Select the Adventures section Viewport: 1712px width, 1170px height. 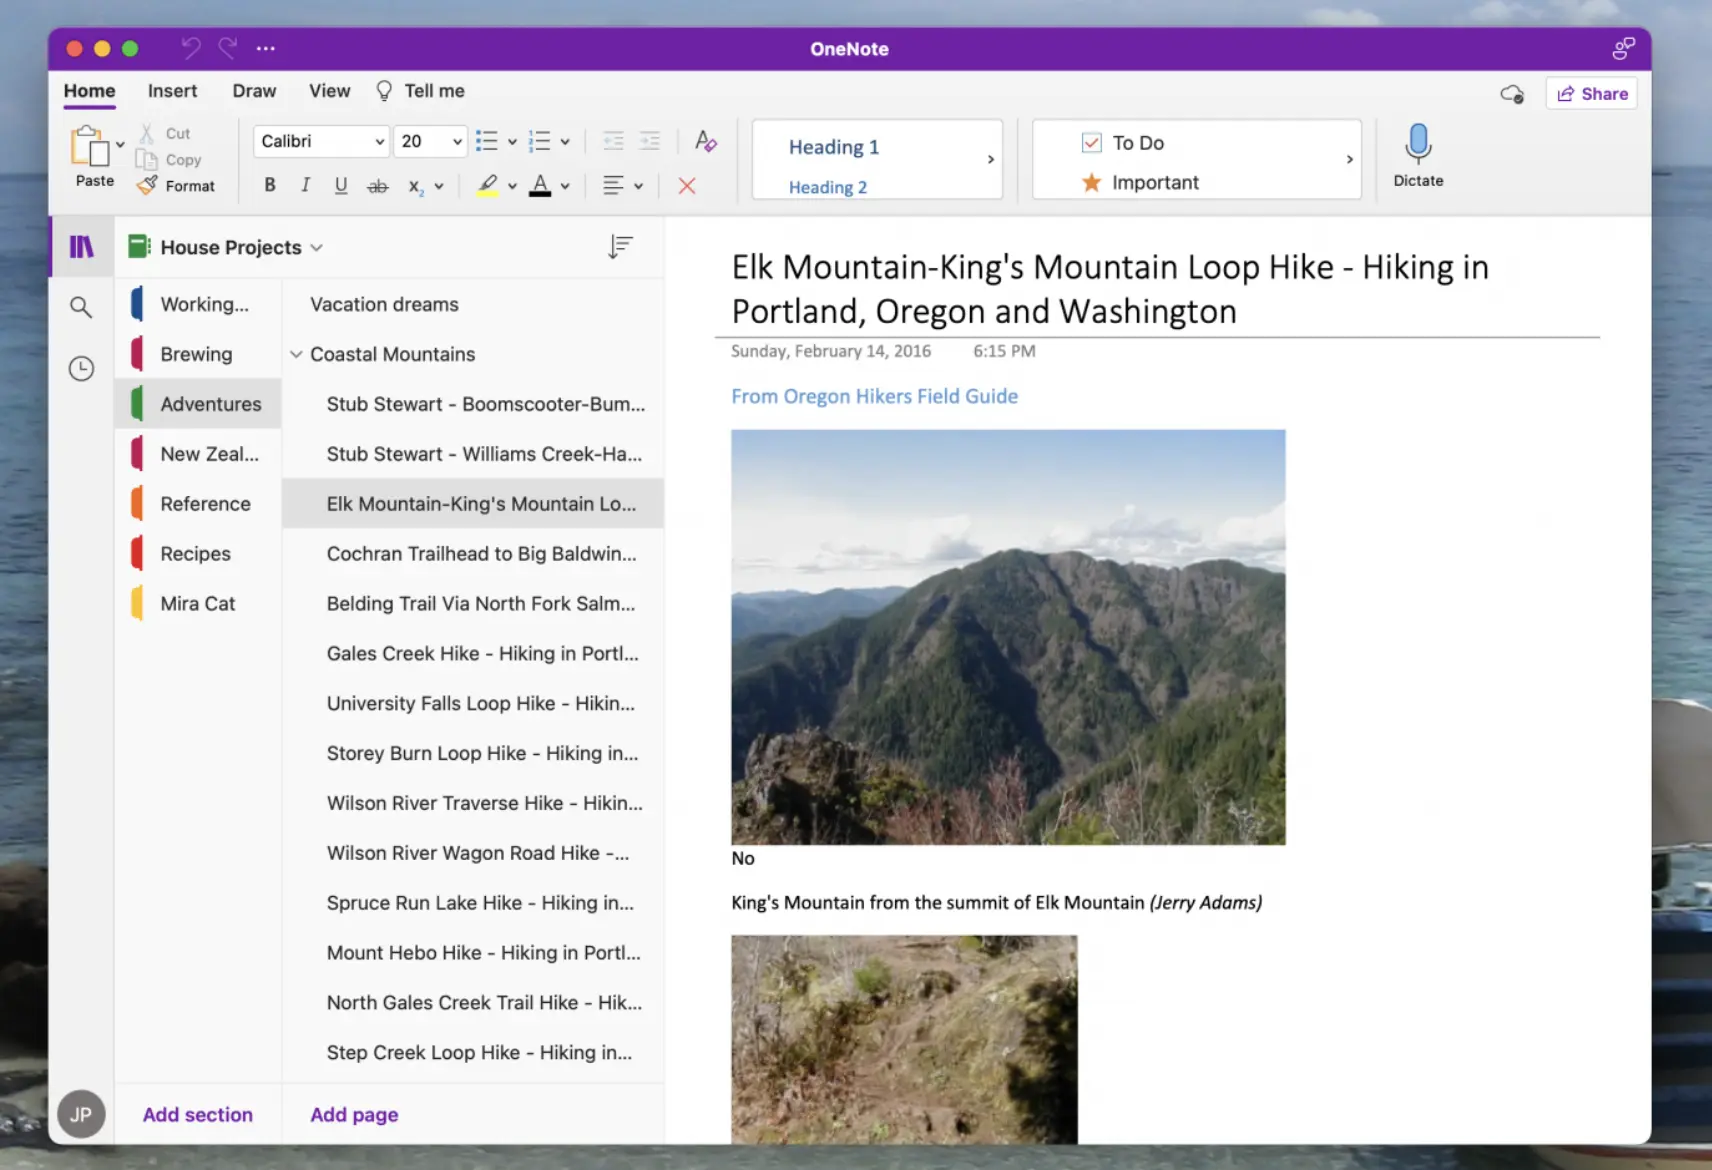tap(198, 404)
